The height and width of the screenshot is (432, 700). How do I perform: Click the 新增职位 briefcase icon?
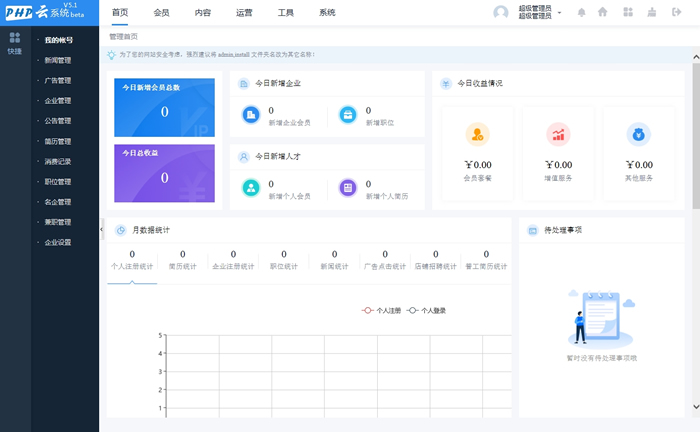(x=348, y=115)
